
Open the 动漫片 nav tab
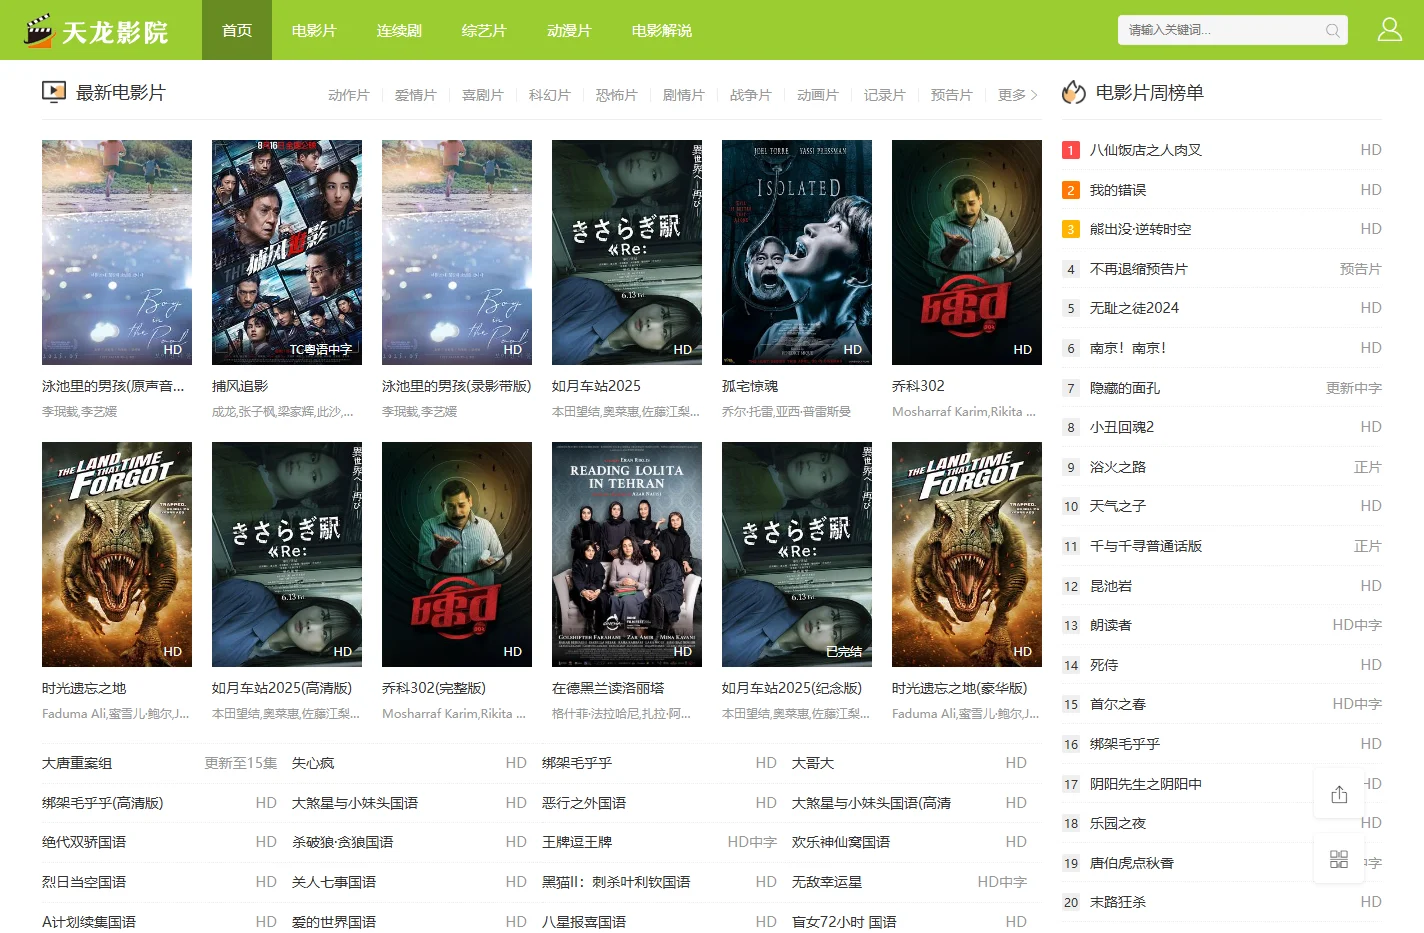point(569,30)
